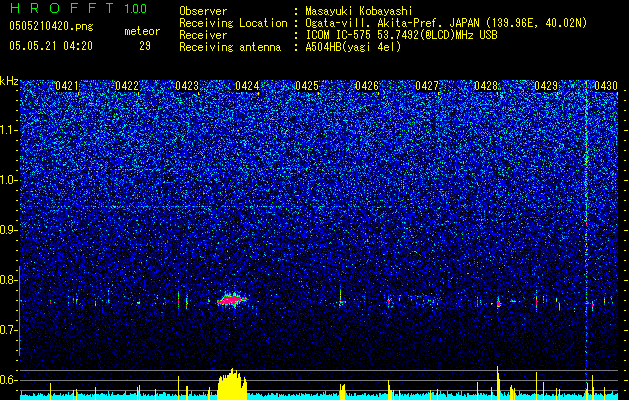
Task: Click the meteor label above the count
Action: click(x=142, y=31)
